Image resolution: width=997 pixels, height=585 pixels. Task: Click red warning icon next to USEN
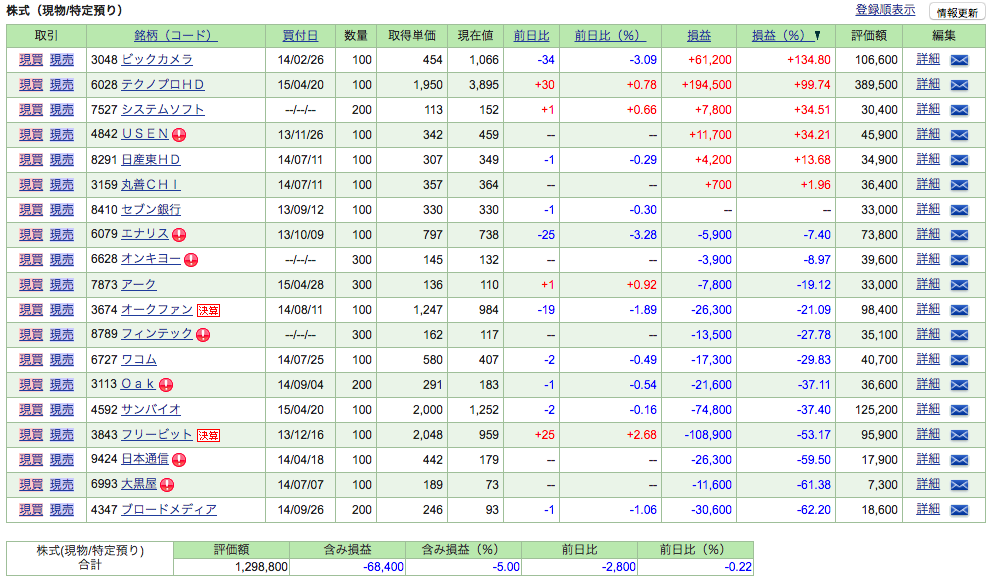pos(179,135)
